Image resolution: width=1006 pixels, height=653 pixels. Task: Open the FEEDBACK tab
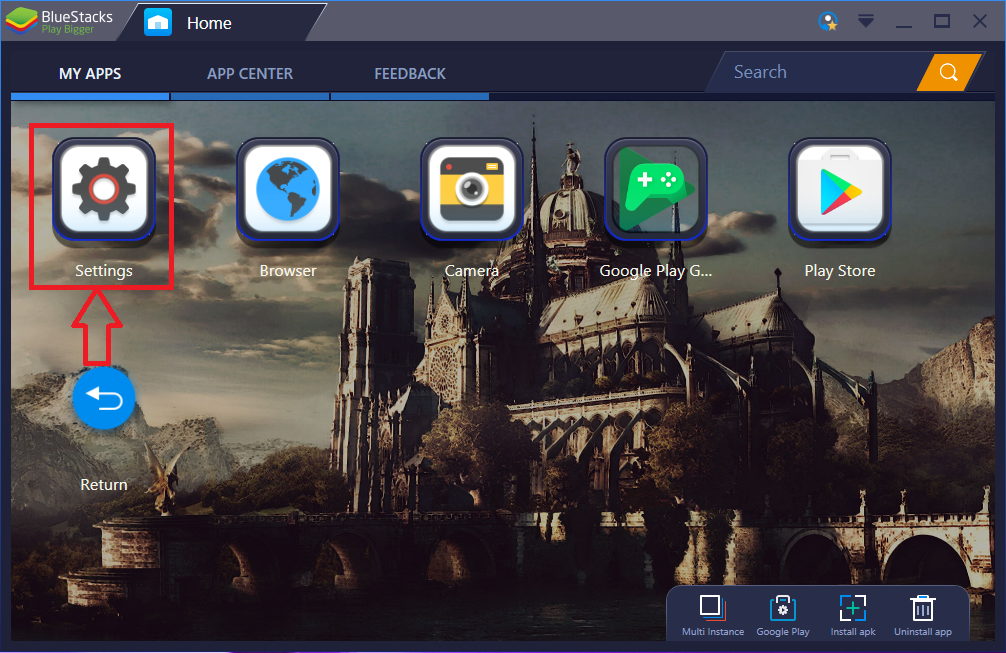click(410, 74)
